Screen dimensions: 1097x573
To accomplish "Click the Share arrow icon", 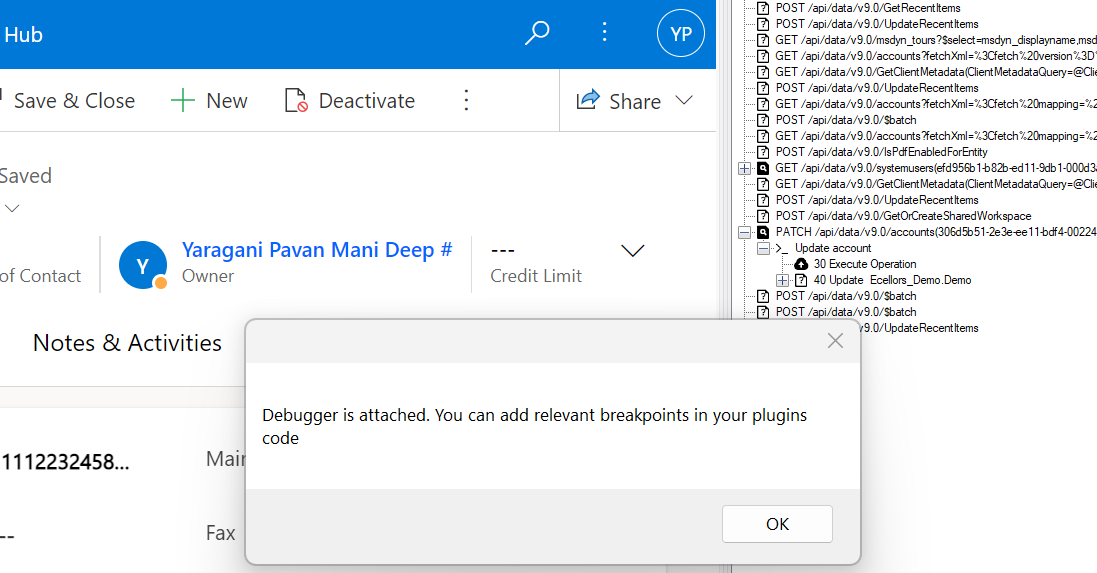I will coord(588,100).
